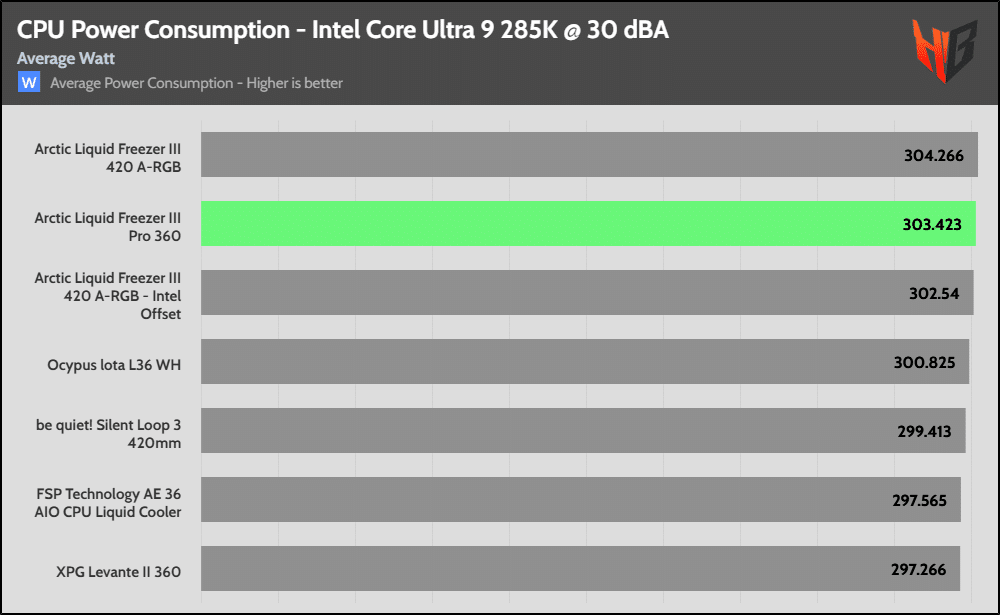Click the Average Power Consumption legend text
1000x615 pixels.
[x=196, y=83]
